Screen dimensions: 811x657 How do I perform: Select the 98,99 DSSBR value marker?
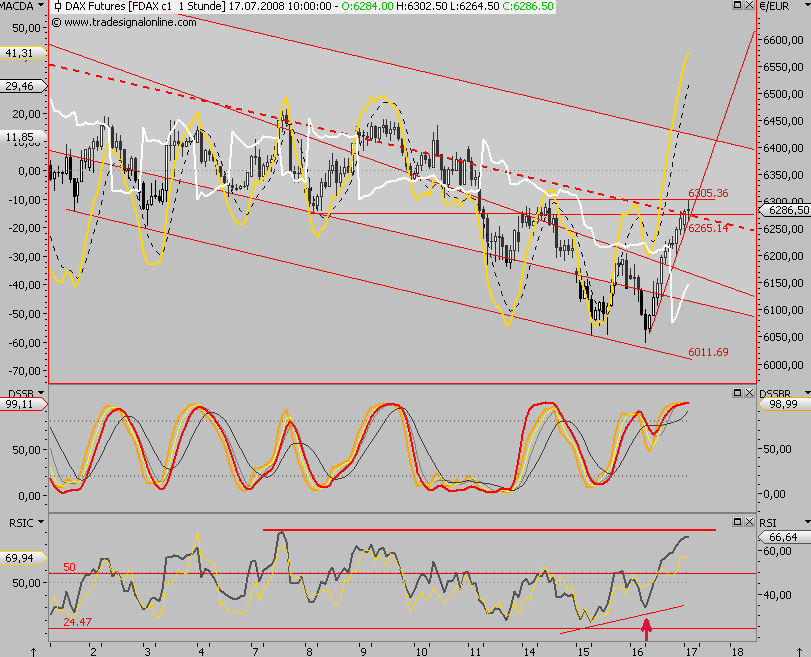pos(785,404)
